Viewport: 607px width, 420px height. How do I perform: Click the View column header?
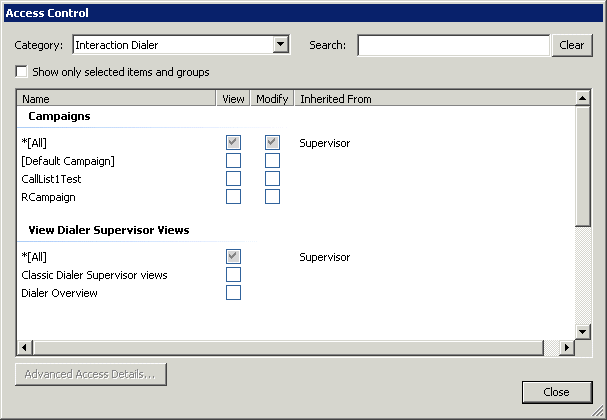pos(233,99)
